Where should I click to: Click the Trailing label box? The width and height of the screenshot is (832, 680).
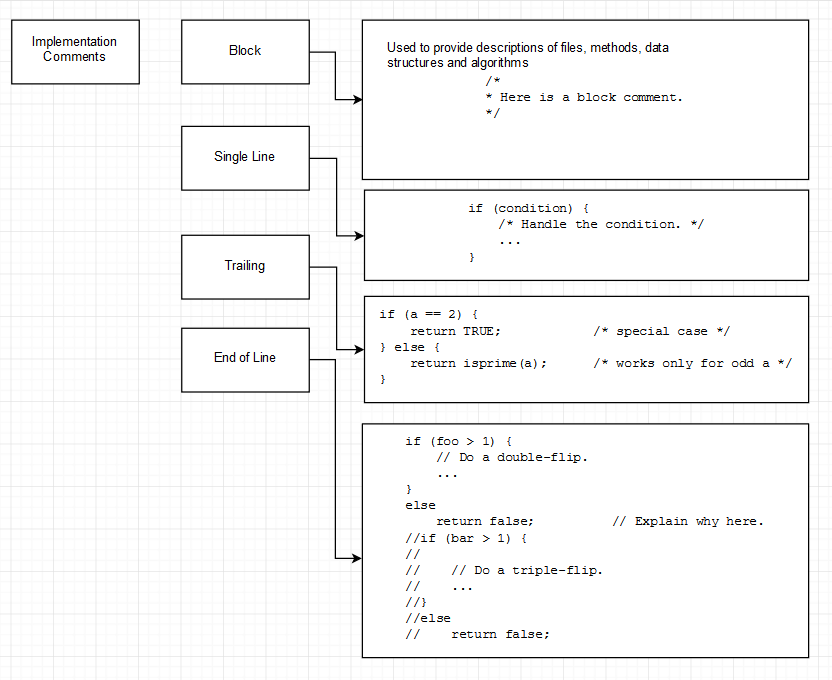245,266
